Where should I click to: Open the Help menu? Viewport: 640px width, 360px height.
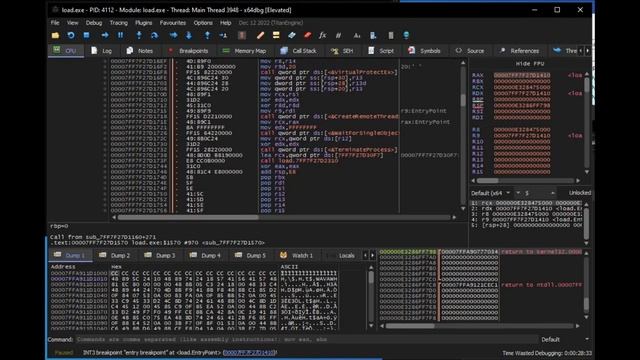click(225, 23)
